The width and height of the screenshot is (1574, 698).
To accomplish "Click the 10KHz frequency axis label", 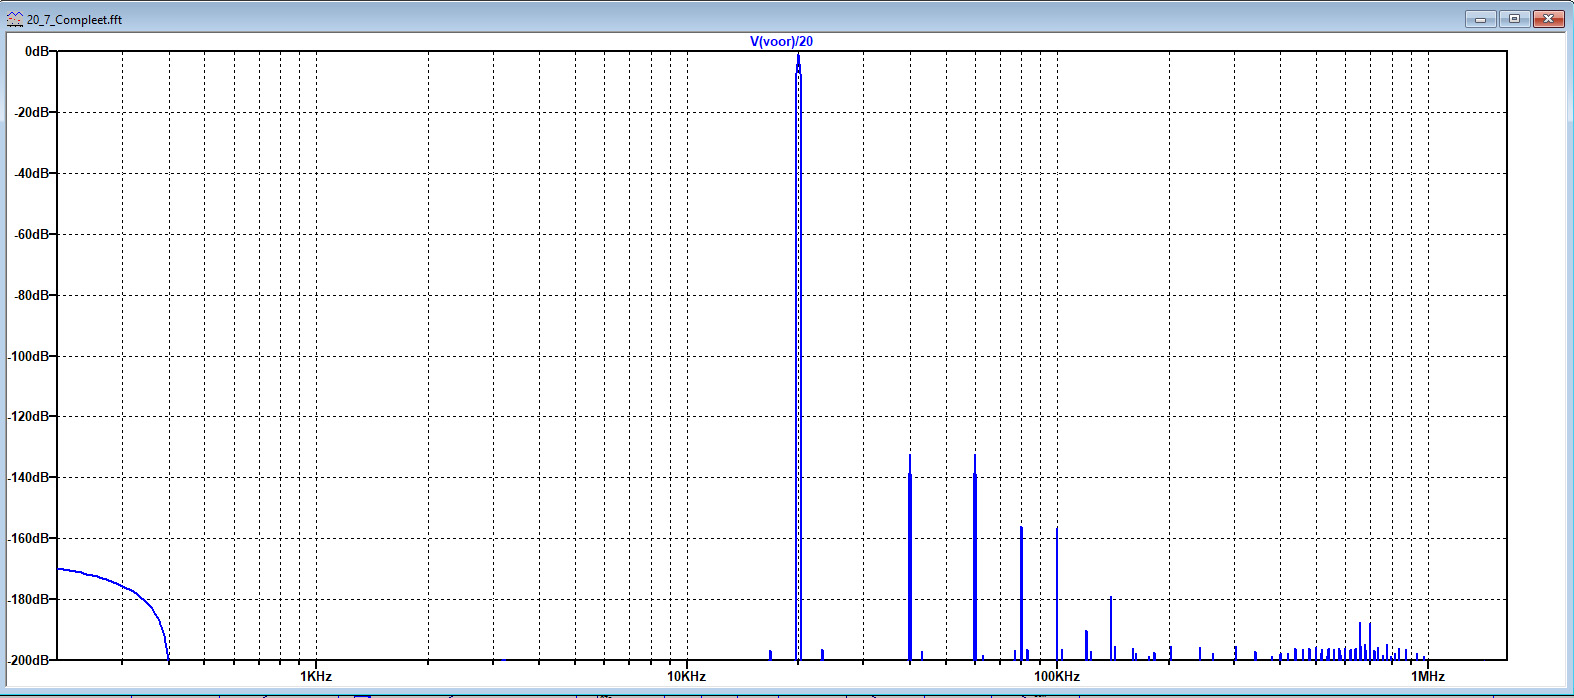I will pyautogui.click(x=687, y=676).
